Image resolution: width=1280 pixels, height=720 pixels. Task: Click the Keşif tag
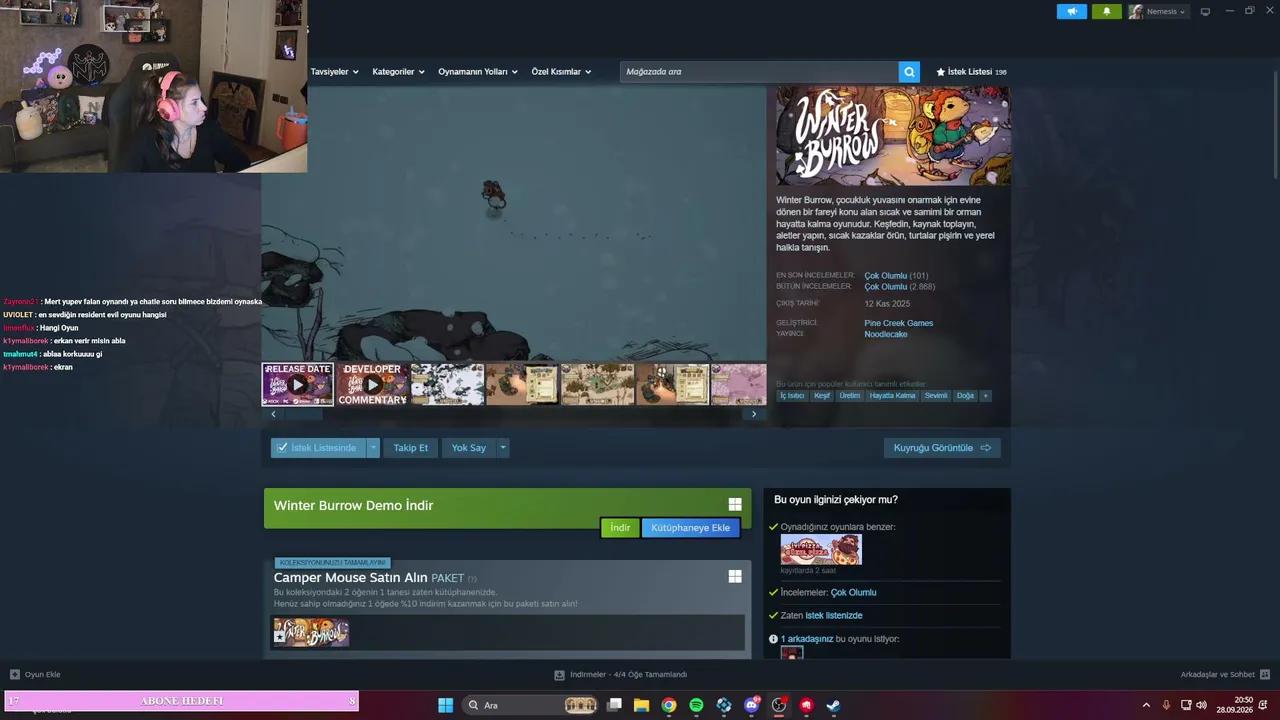tap(822, 396)
